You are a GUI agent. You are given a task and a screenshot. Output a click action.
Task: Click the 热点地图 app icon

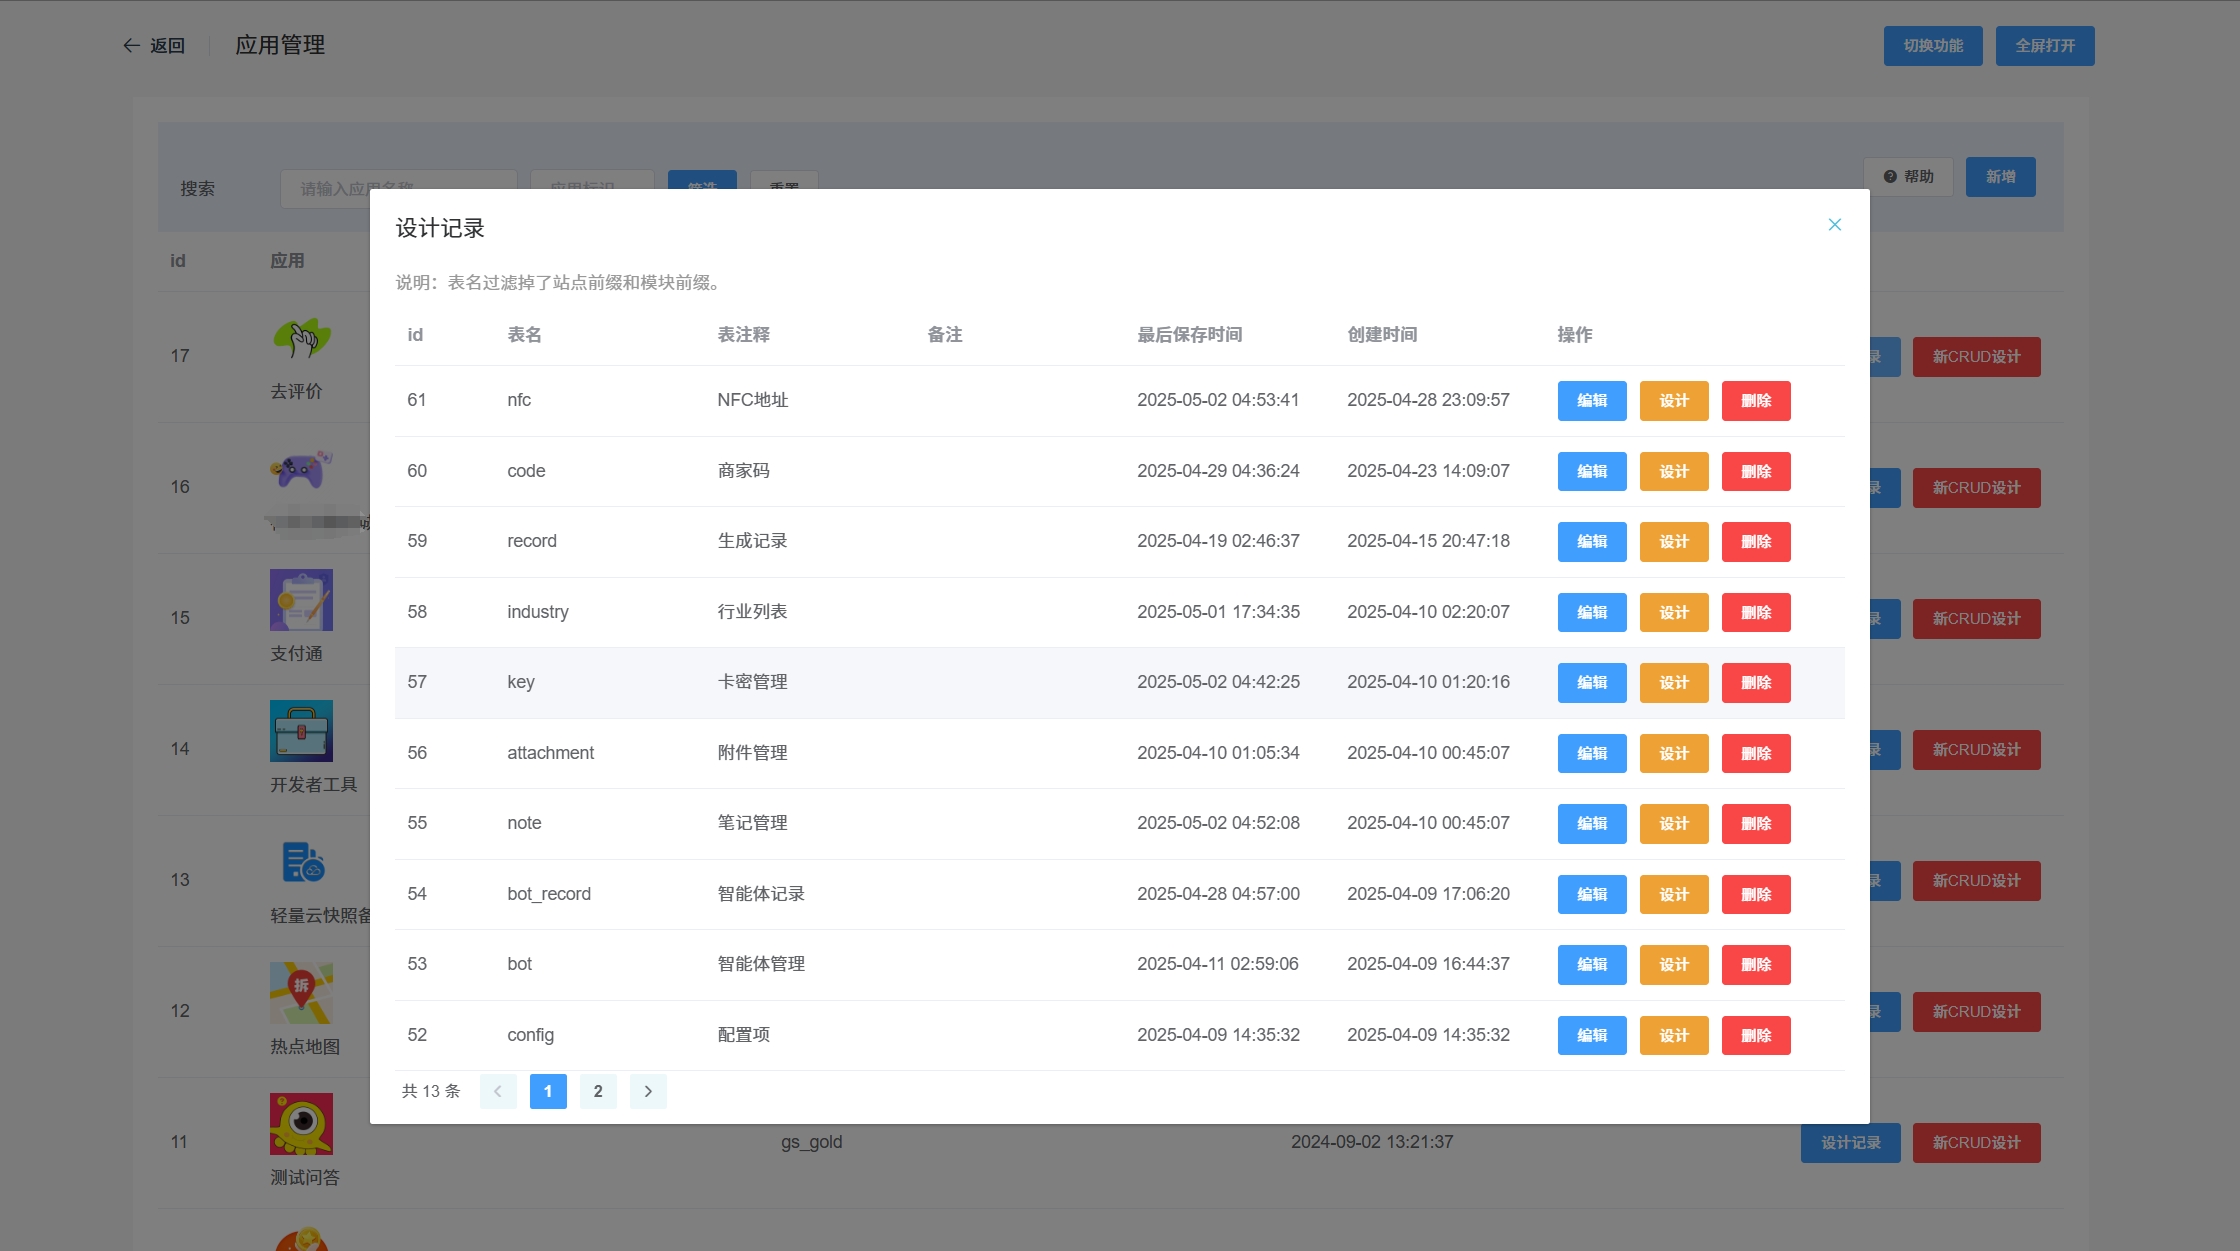tap(301, 992)
